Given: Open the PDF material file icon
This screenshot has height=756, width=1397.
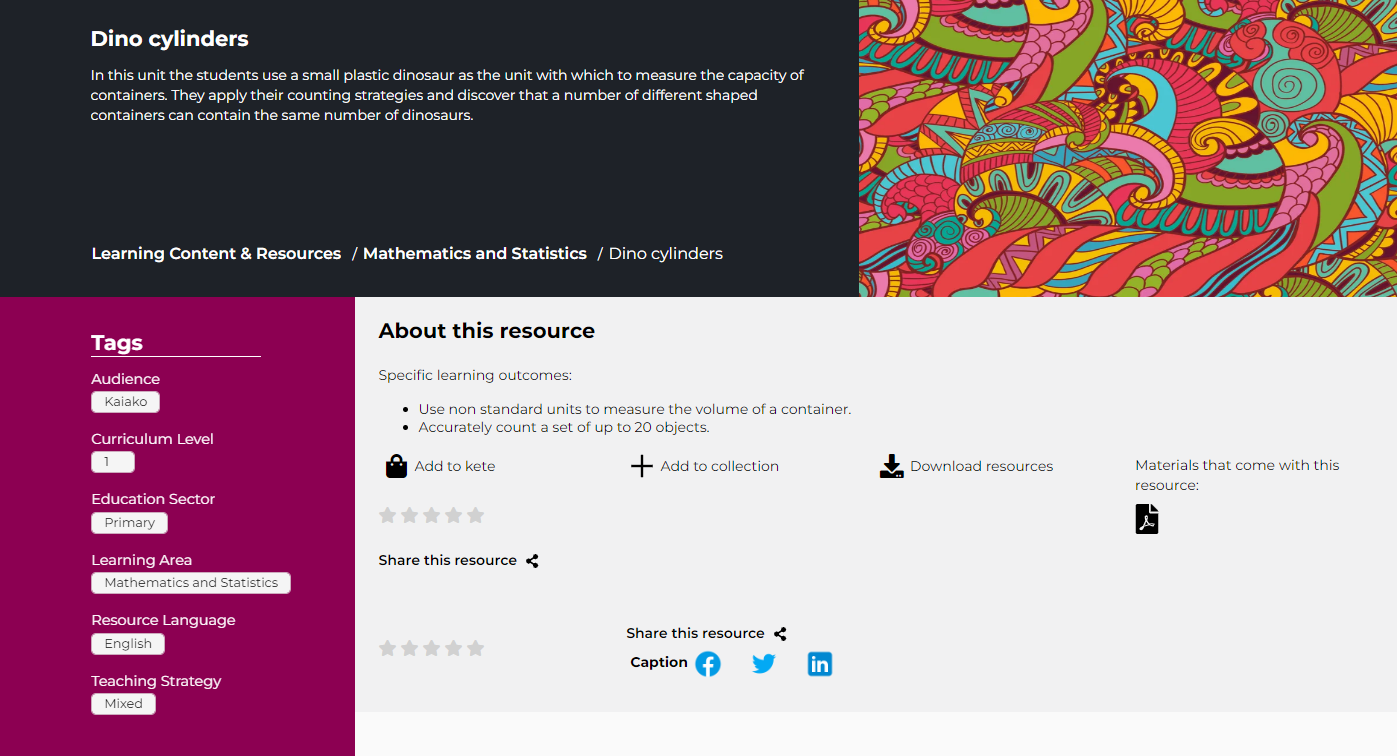Looking at the screenshot, I should [x=1147, y=519].
